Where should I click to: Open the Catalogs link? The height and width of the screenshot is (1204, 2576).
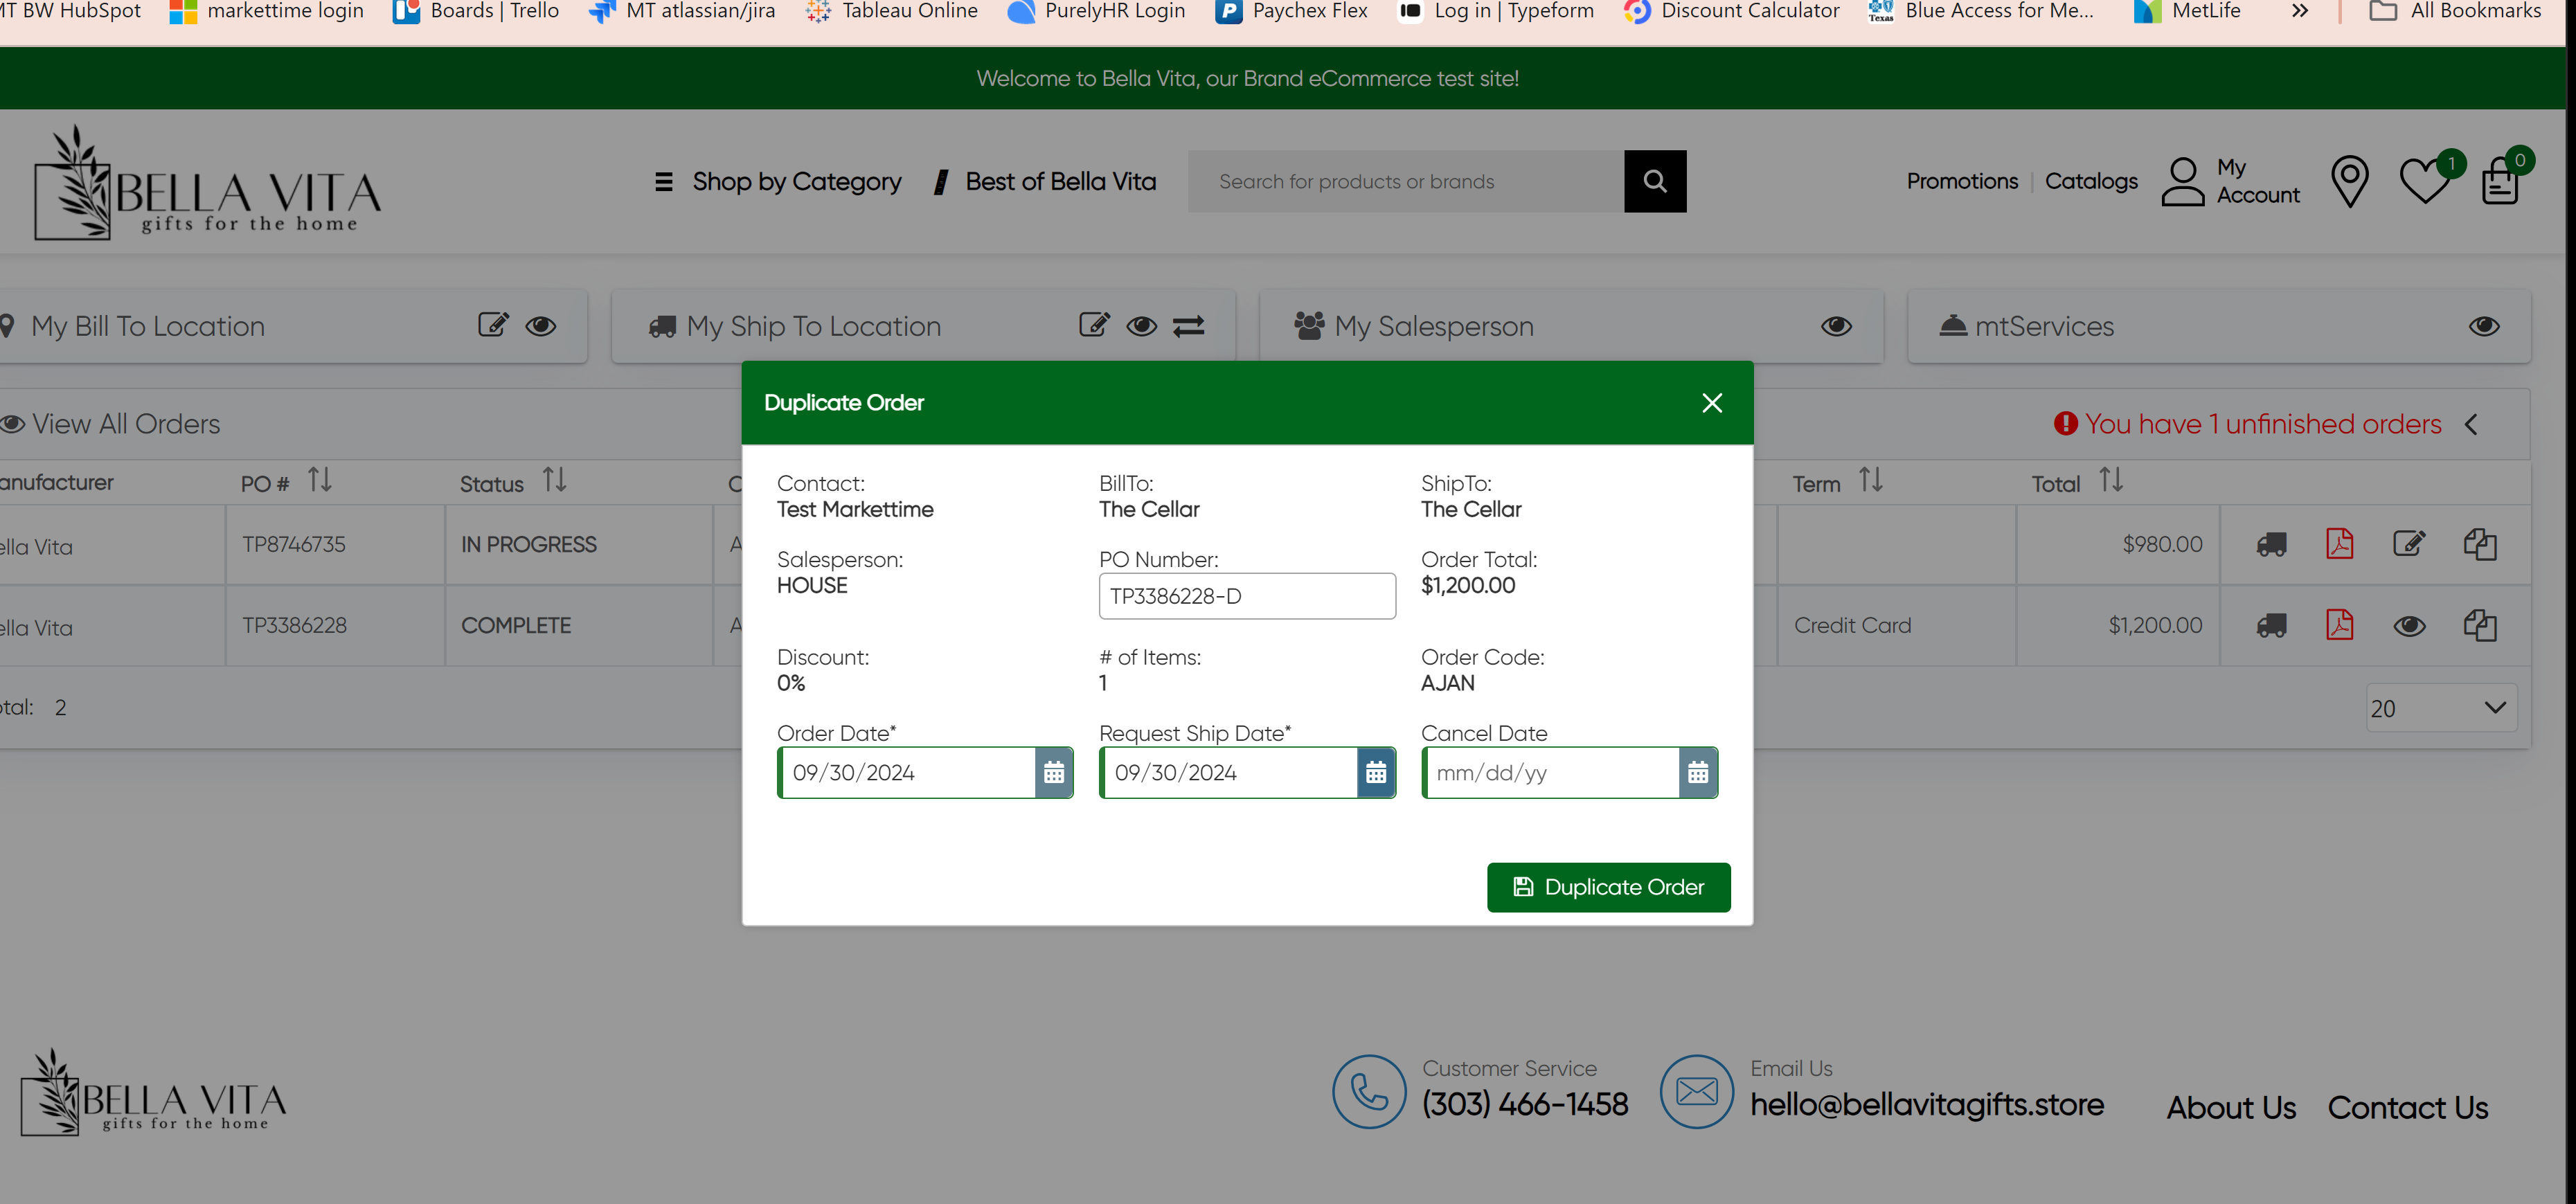(2091, 181)
